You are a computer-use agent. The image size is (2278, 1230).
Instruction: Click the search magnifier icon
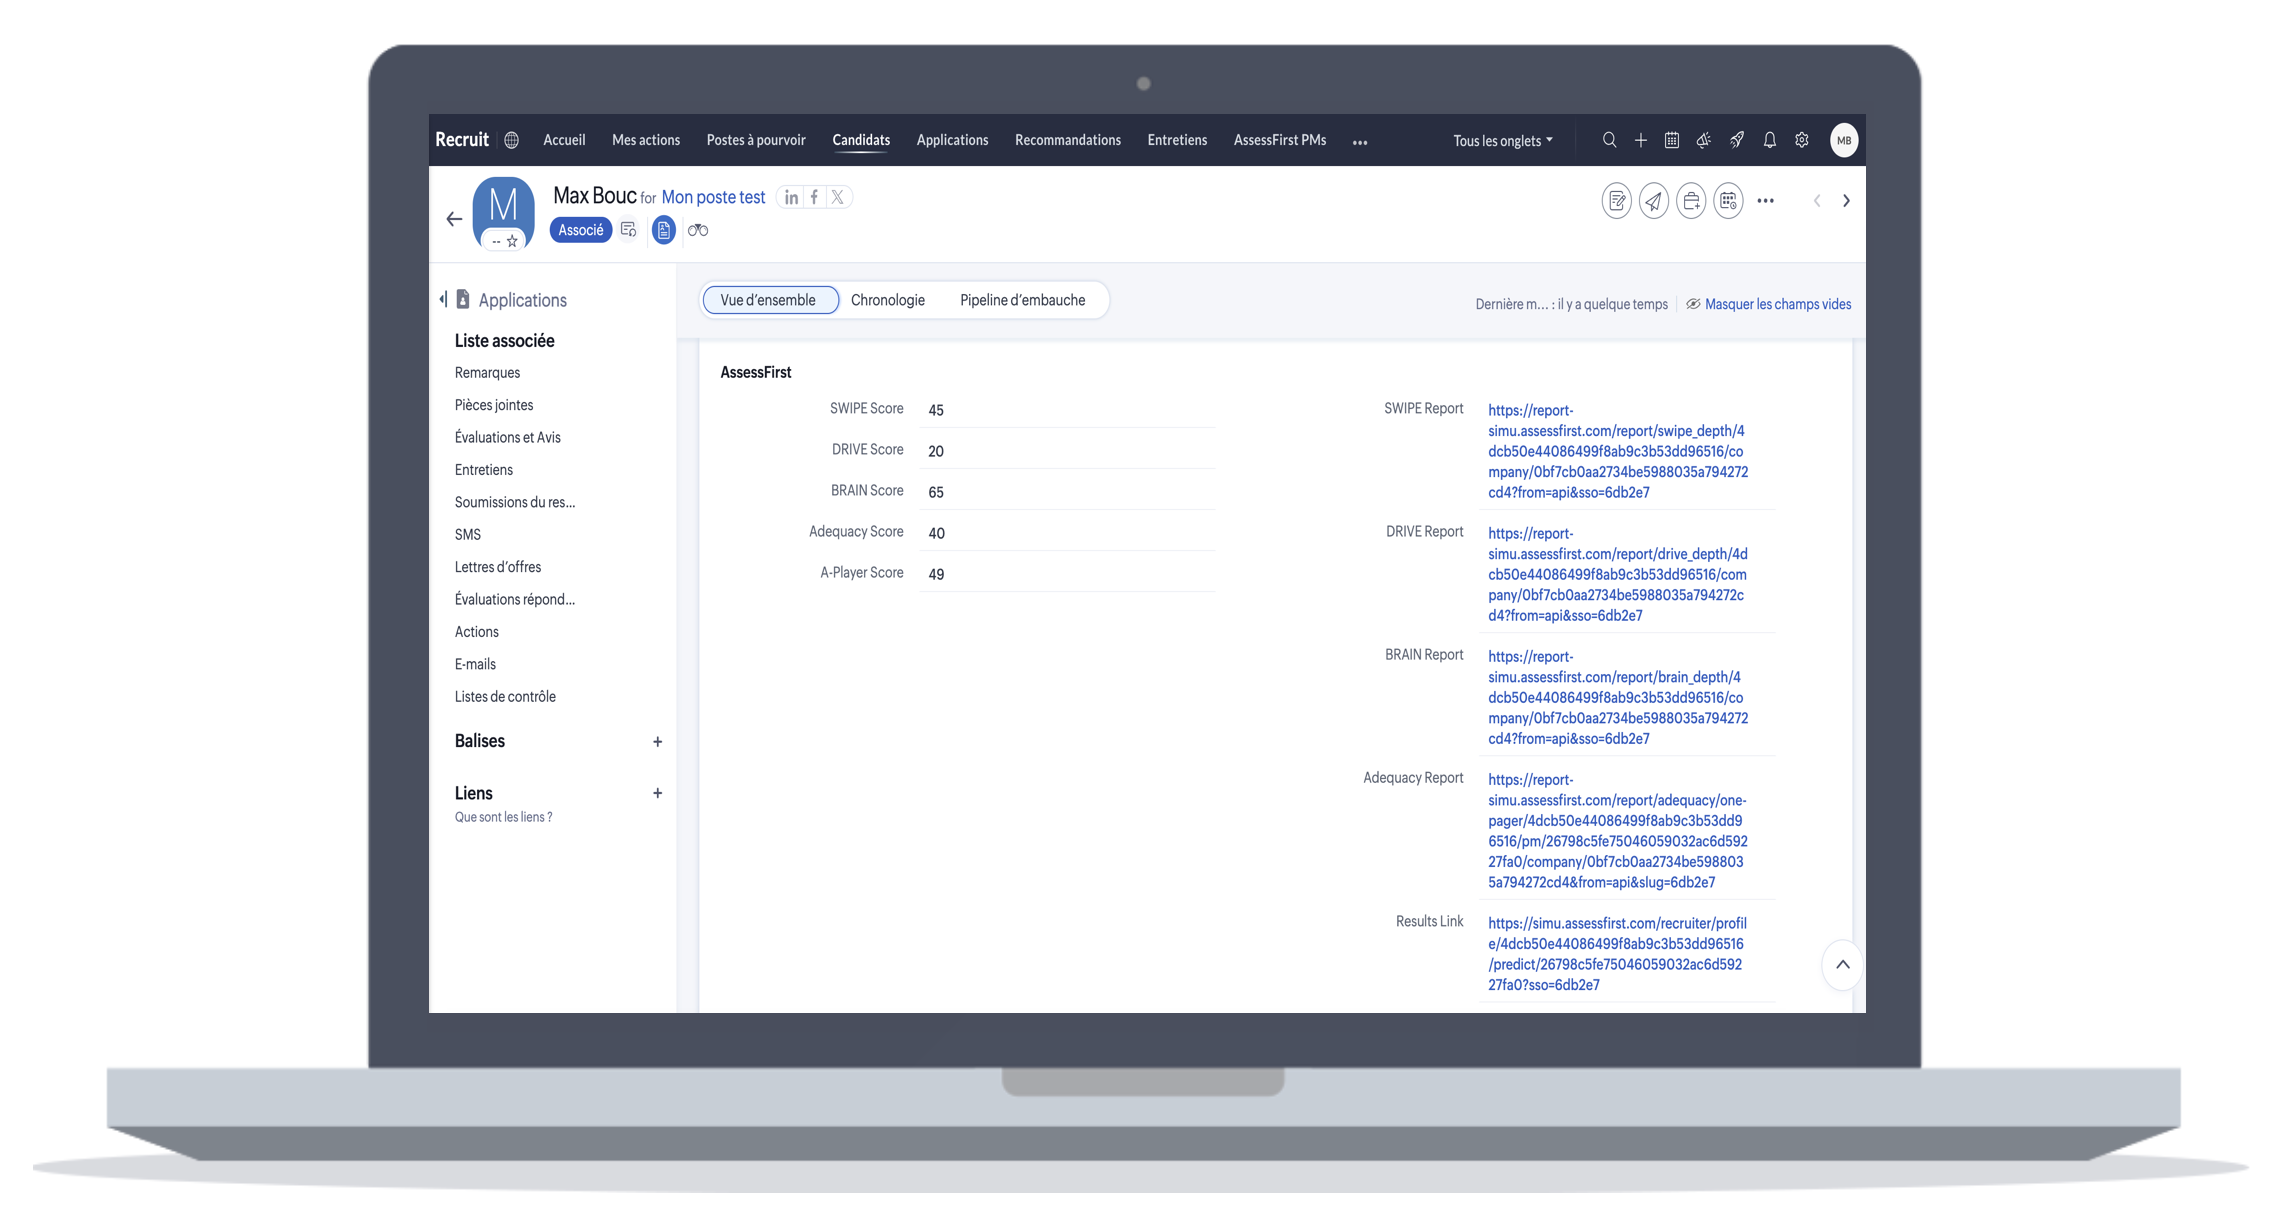pyautogui.click(x=1609, y=140)
